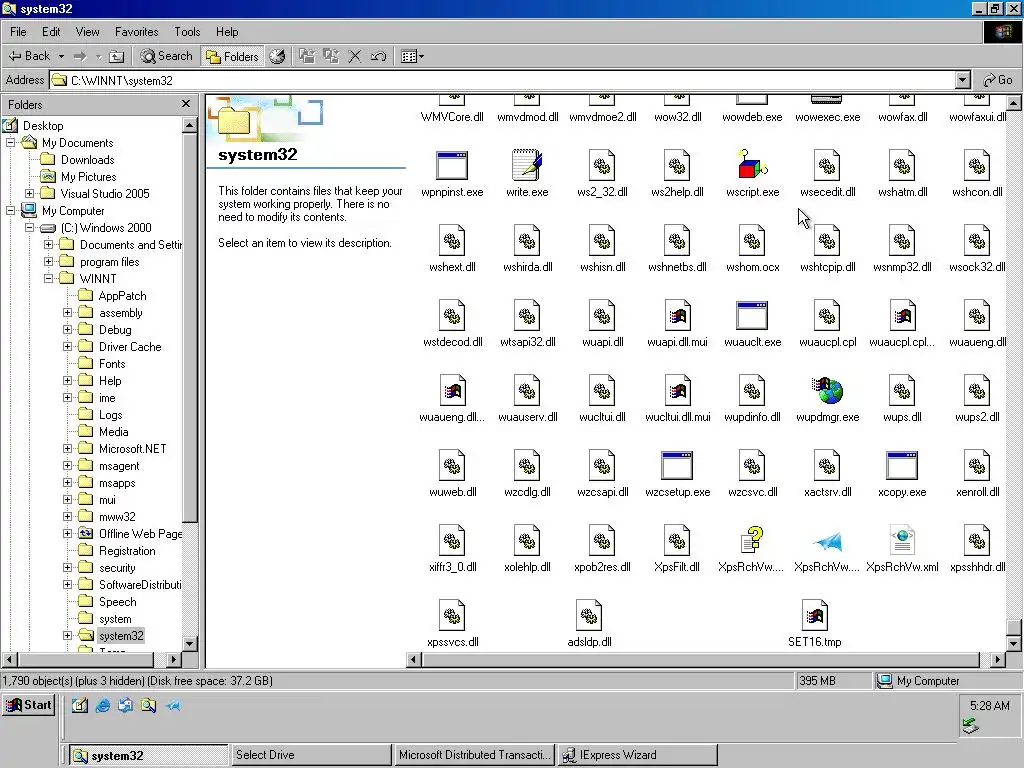Click the system tray hardware icon

click(x=970, y=726)
